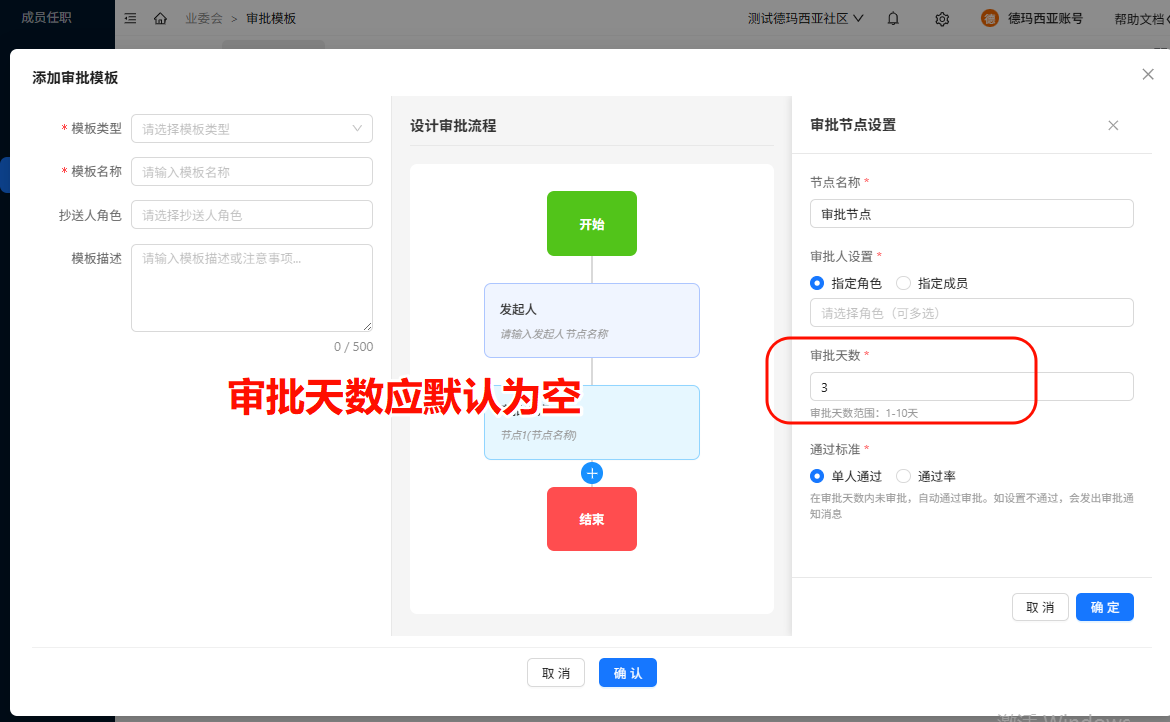Select the 指定角色 radio option
1170x722 pixels.
click(817, 283)
